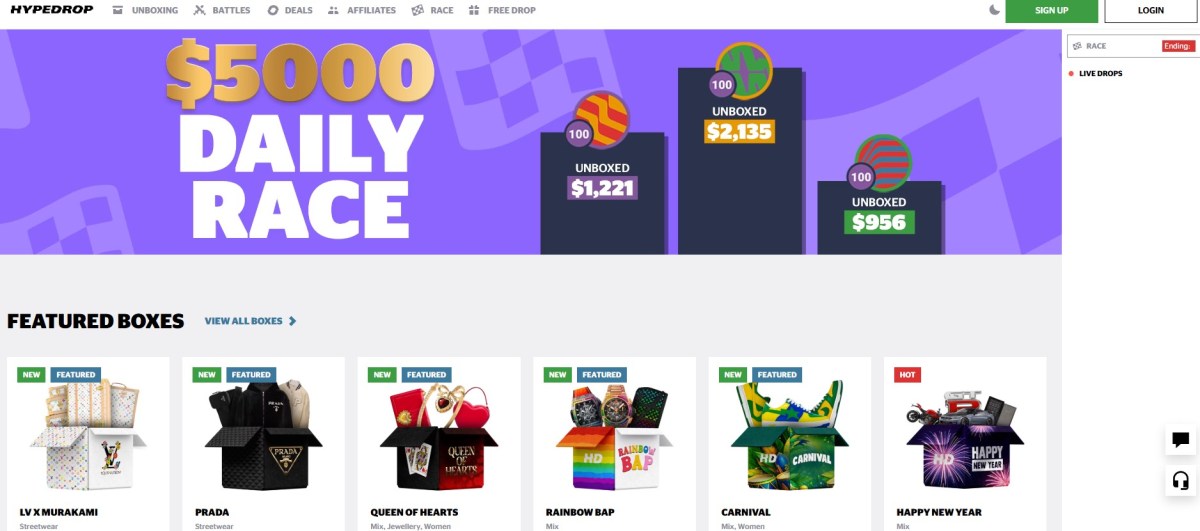The height and width of the screenshot is (531, 1200).
Task: Open Free Drop gift link
Action: click(x=502, y=10)
